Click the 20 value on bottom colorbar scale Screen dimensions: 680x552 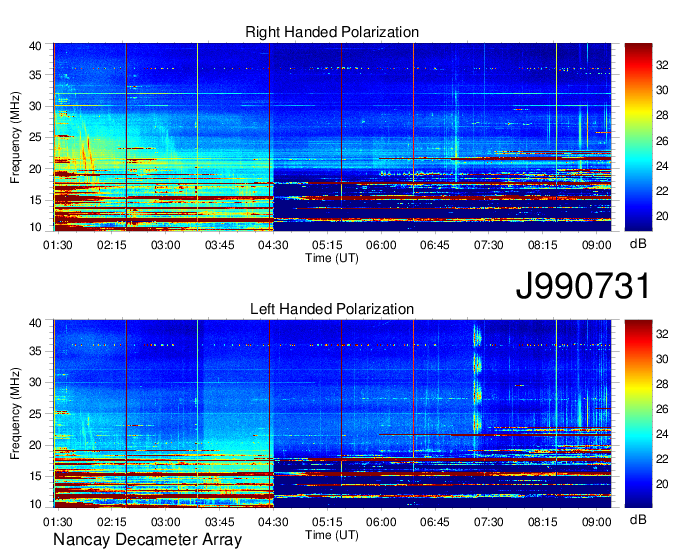[x=662, y=484]
